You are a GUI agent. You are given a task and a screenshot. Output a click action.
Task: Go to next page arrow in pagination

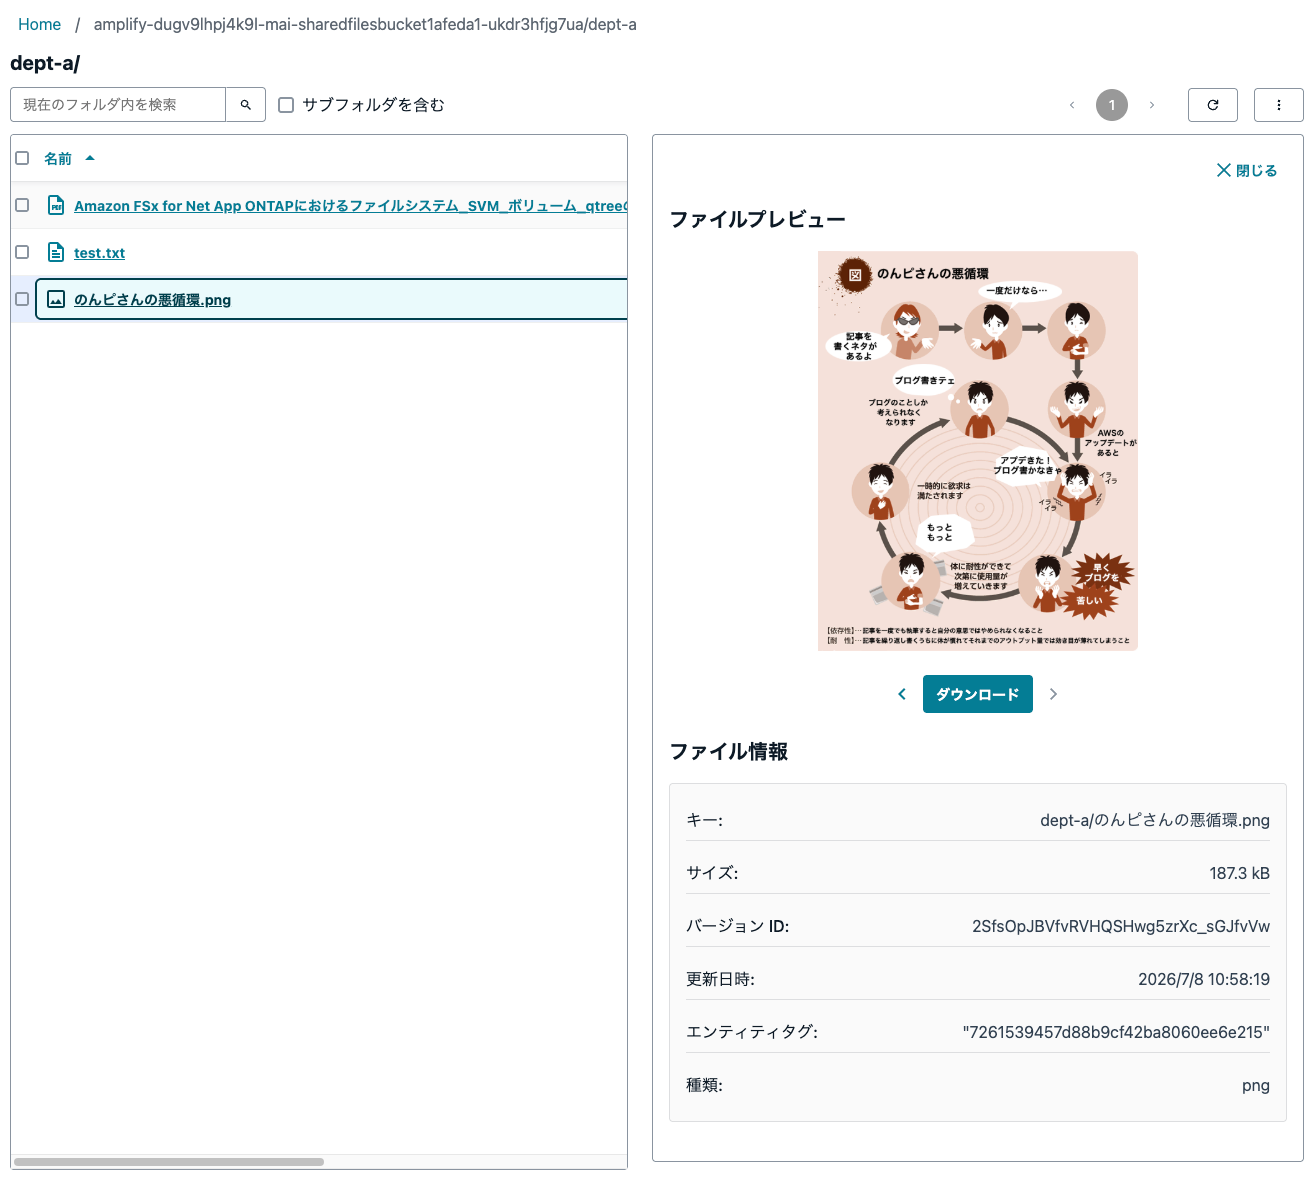[1152, 105]
